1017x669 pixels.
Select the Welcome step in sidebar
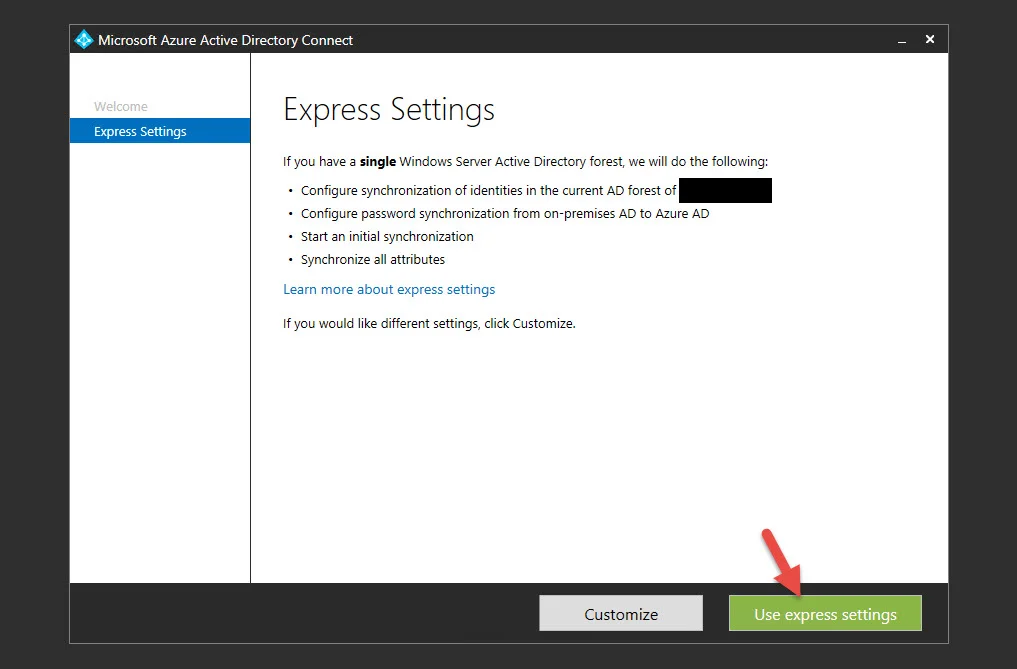(121, 106)
